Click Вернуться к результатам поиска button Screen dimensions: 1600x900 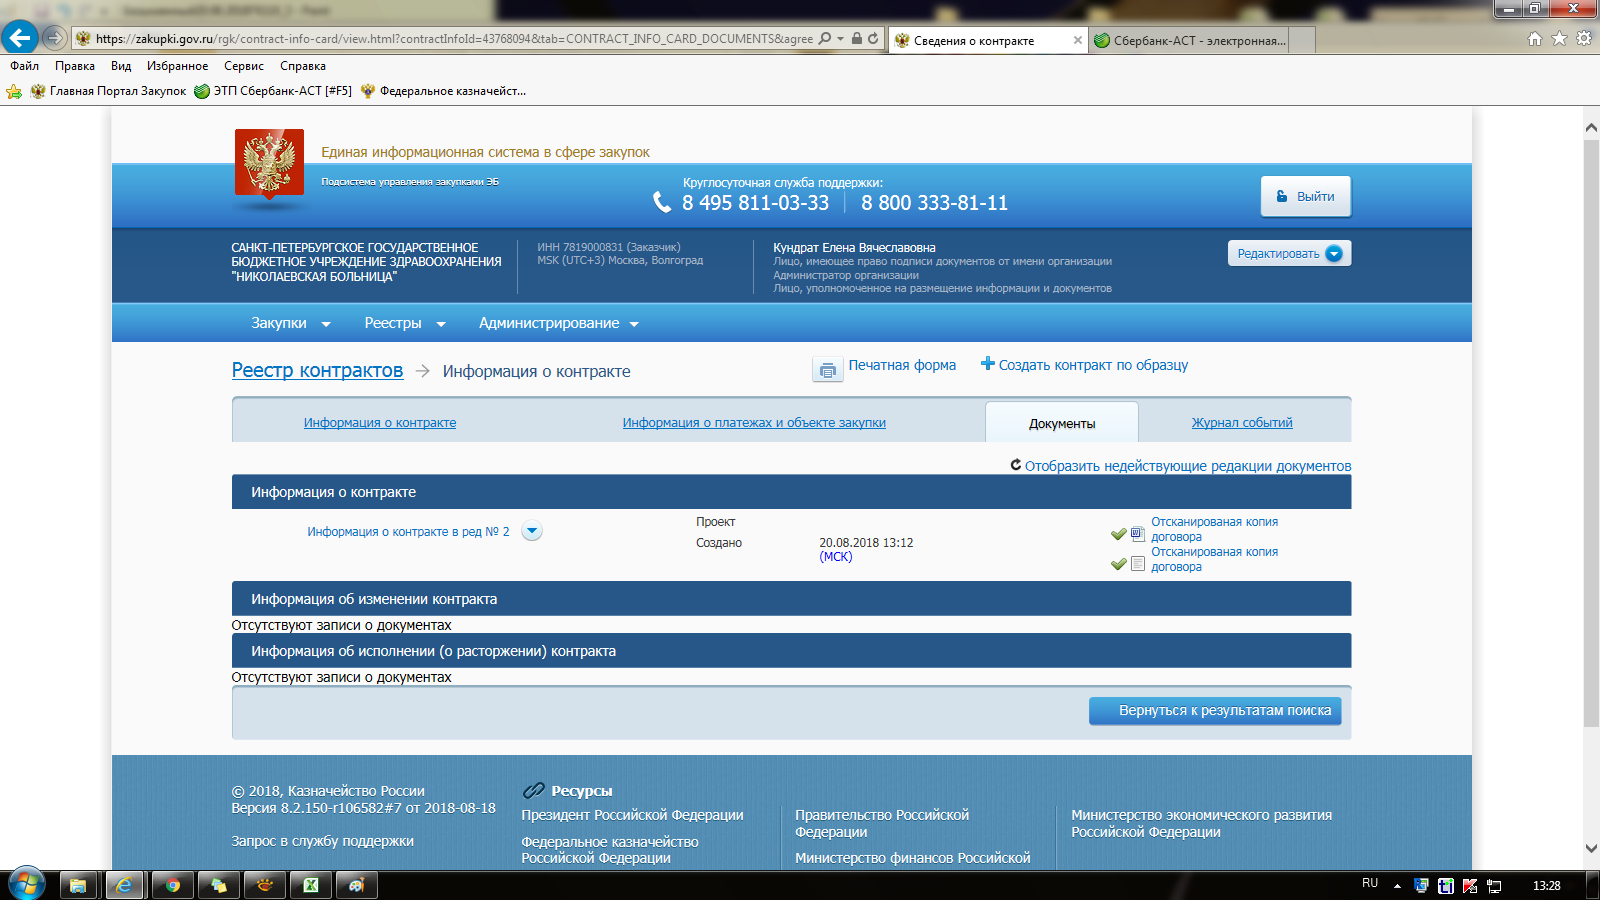coord(1215,710)
